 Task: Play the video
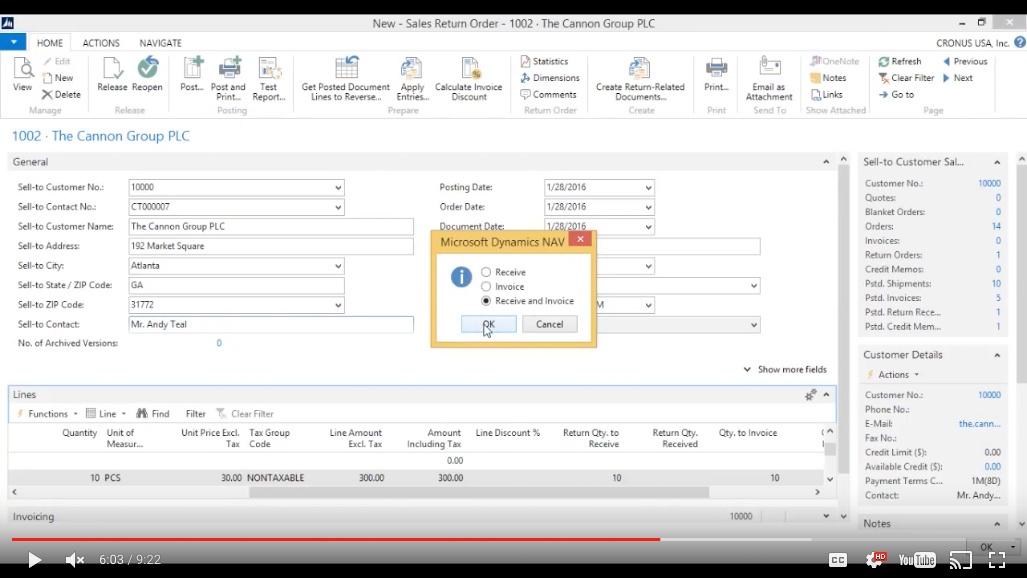click(34, 560)
